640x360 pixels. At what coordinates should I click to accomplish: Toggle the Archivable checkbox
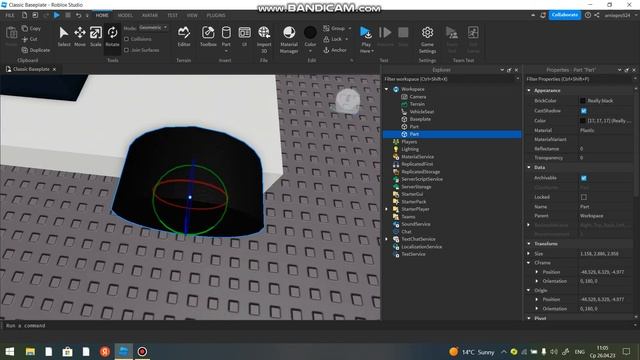click(584, 178)
